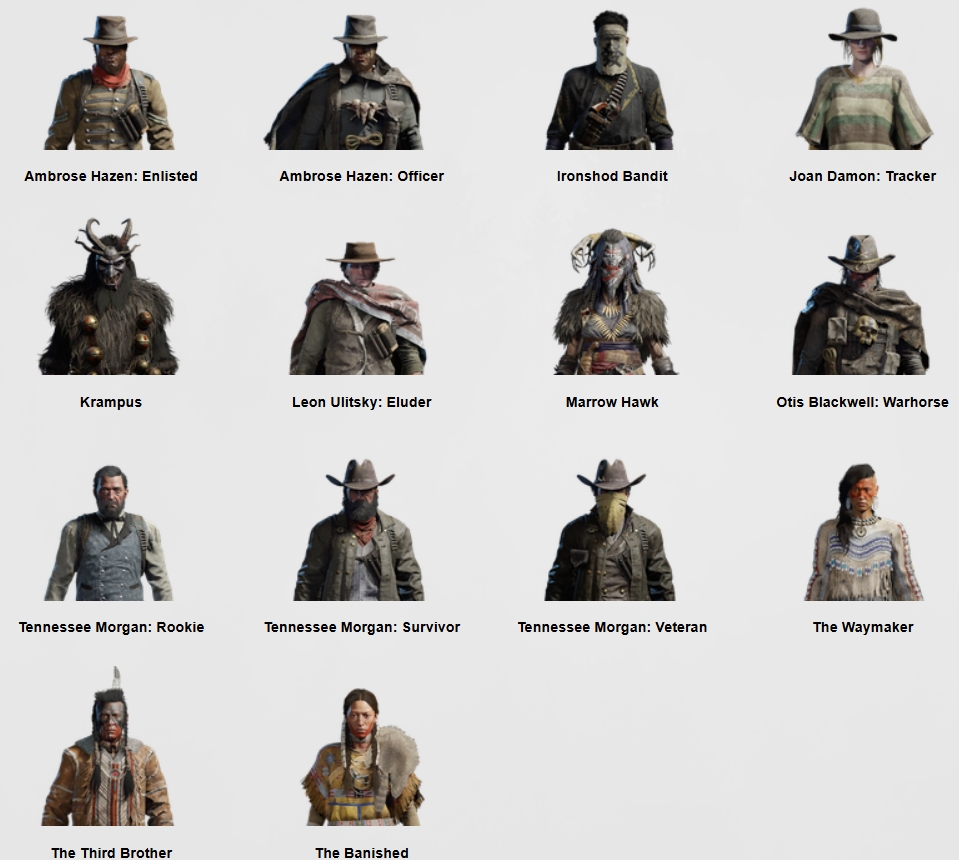Click the 'Tennessee Morgan: Survivor' caption
This screenshot has width=959, height=860.
pos(362,628)
